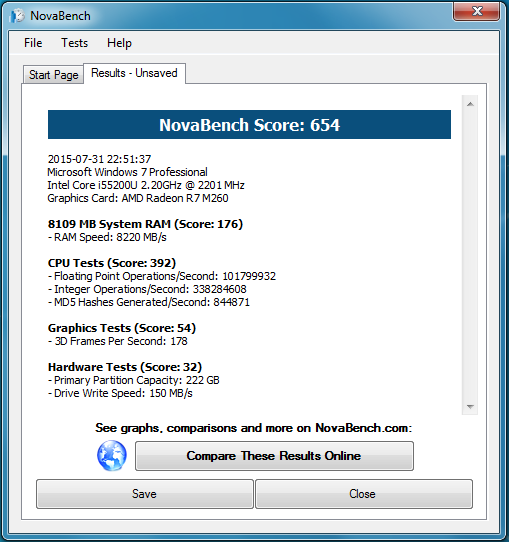Viewport: 509px width, 542px height.
Task: Close the NovaBench window
Action: coord(477,11)
